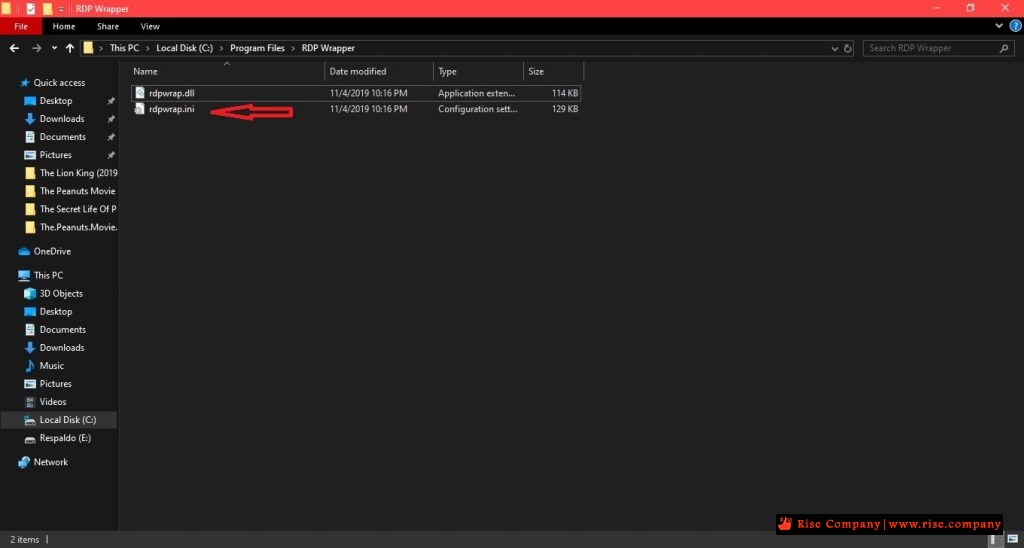Click the search magnifier icon
Image resolution: width=1024 pixels, height=548 pixels.
(x=1004, y=48)
